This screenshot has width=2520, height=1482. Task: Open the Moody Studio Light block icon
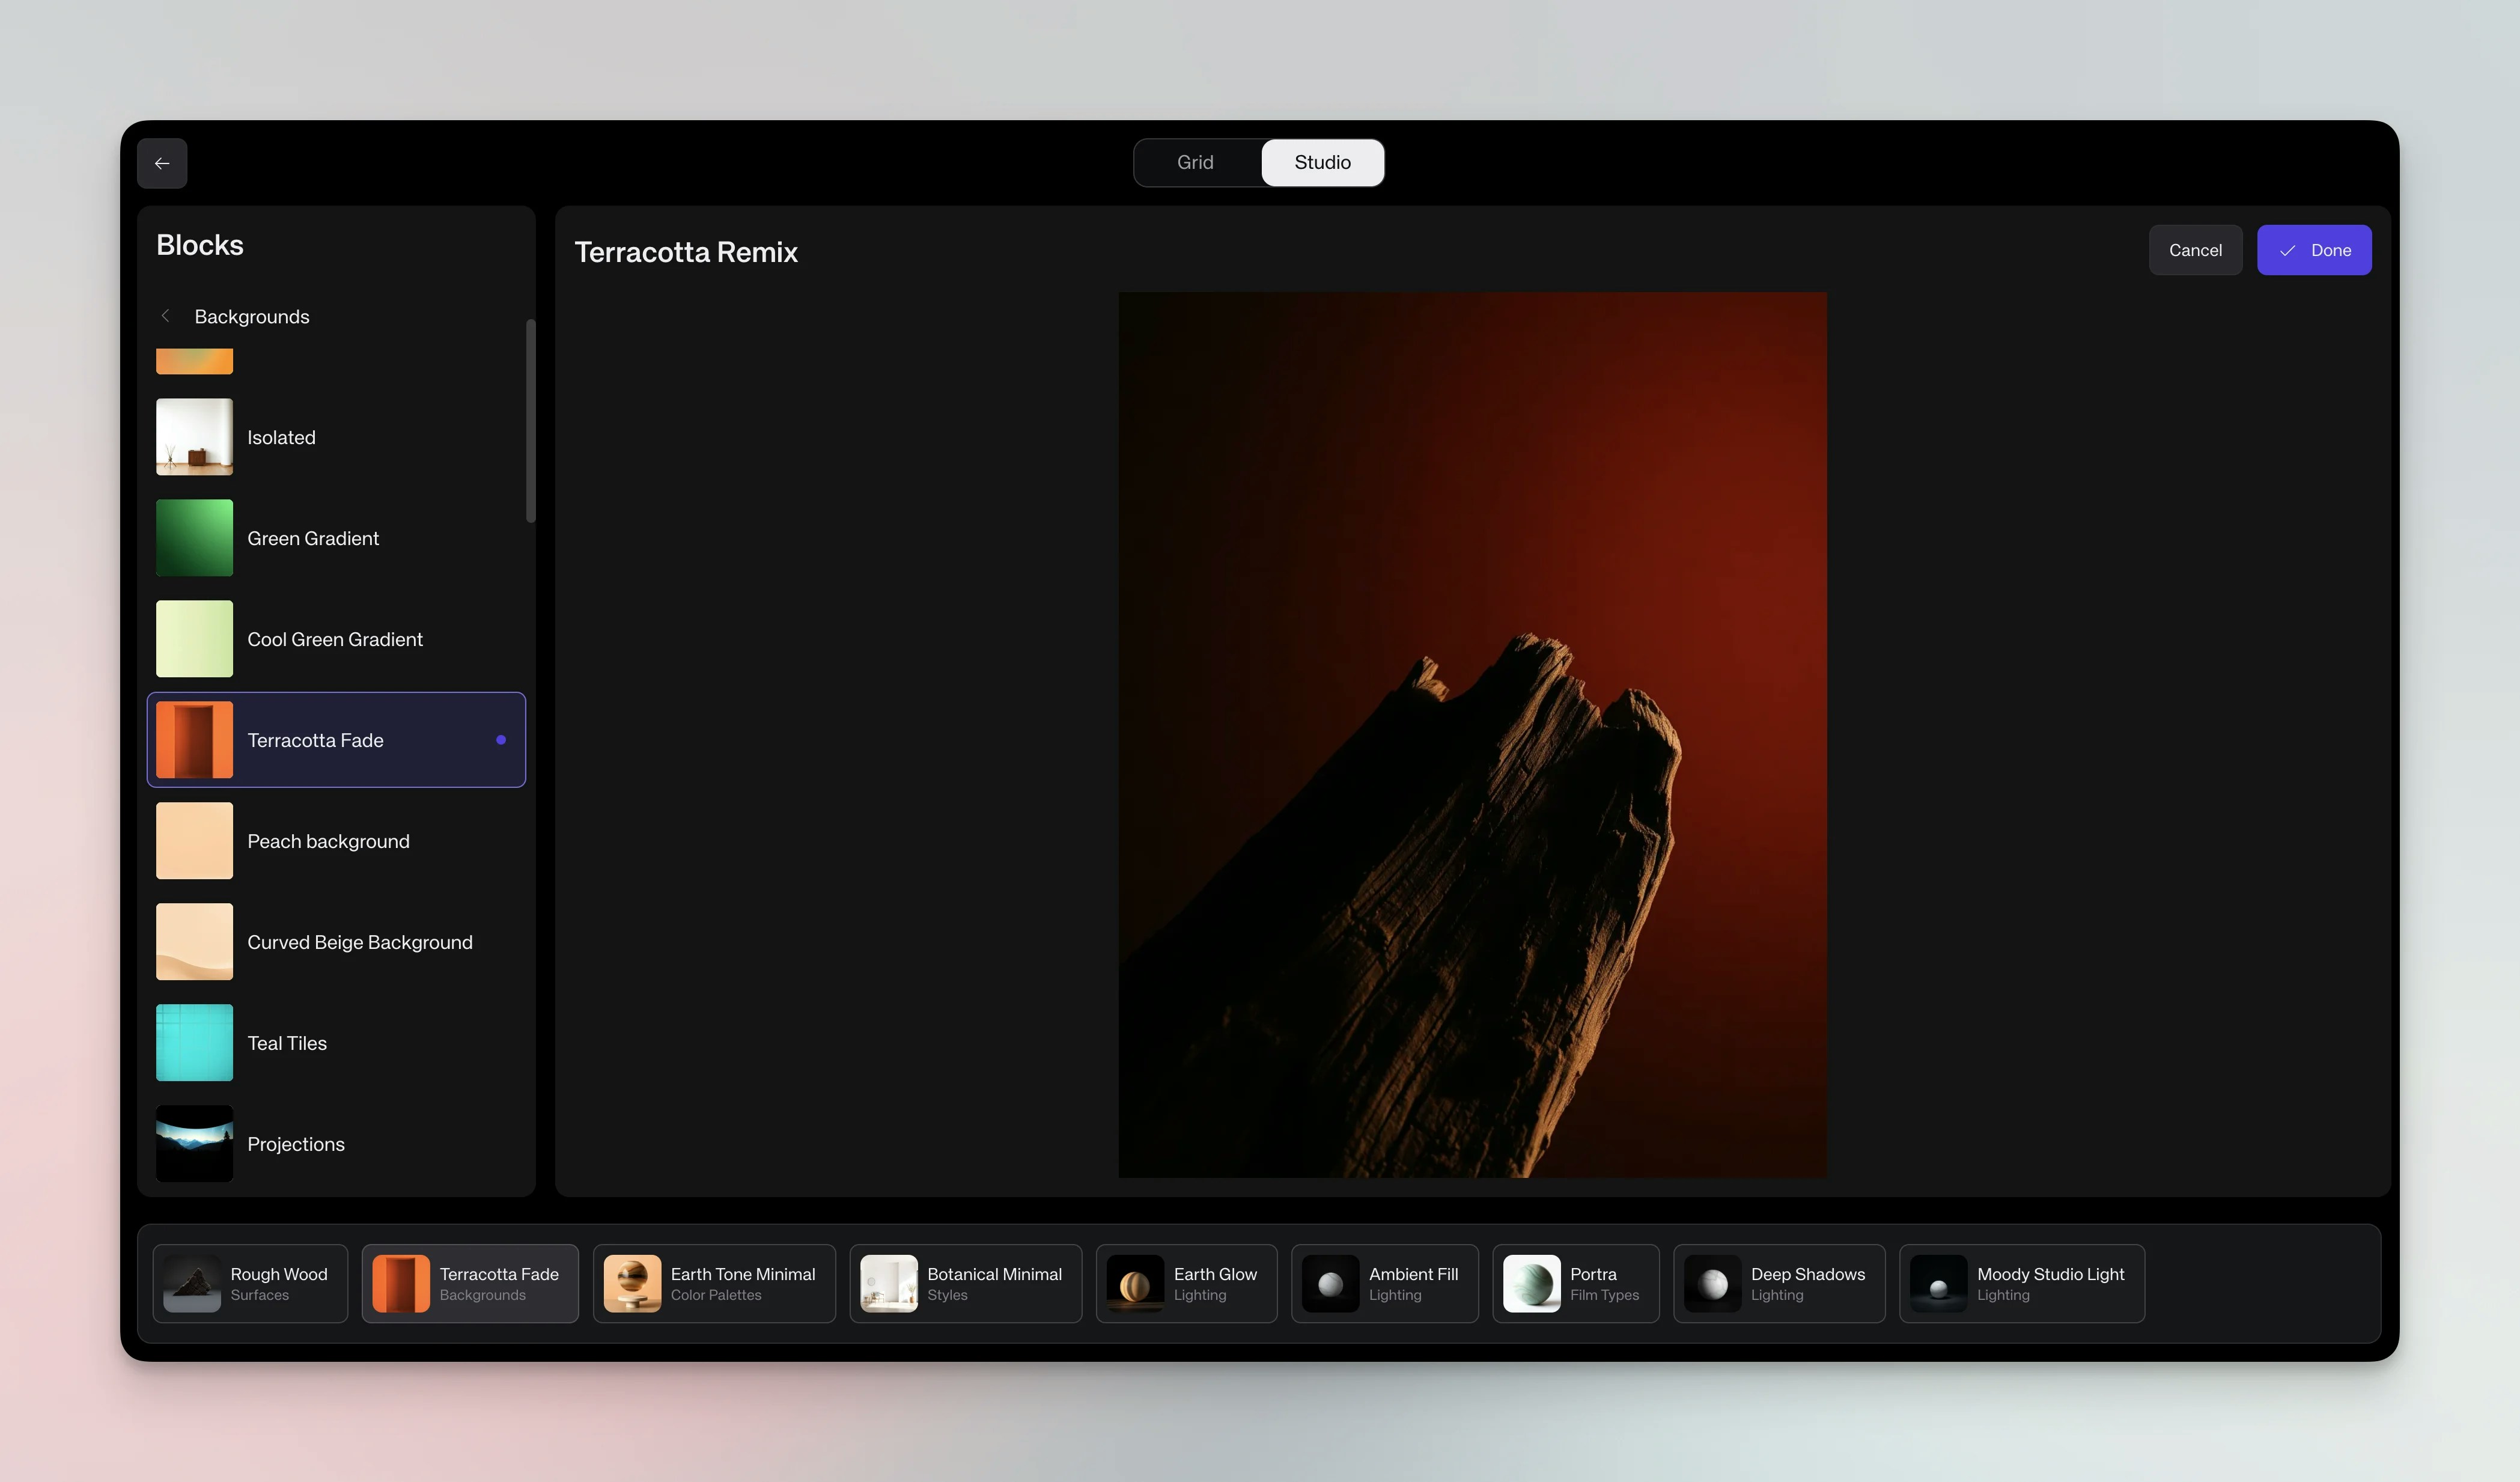coord(1938,1283)
